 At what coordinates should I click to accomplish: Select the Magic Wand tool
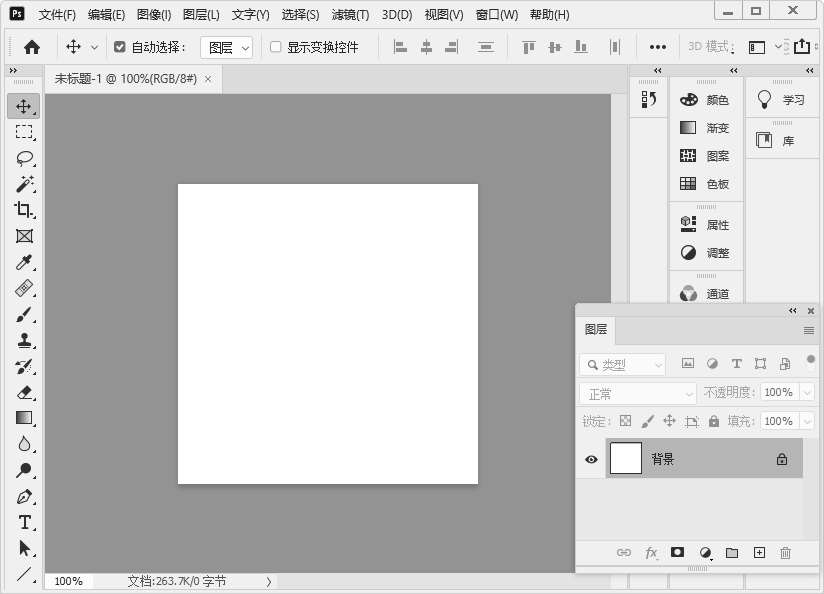point(24,184)
